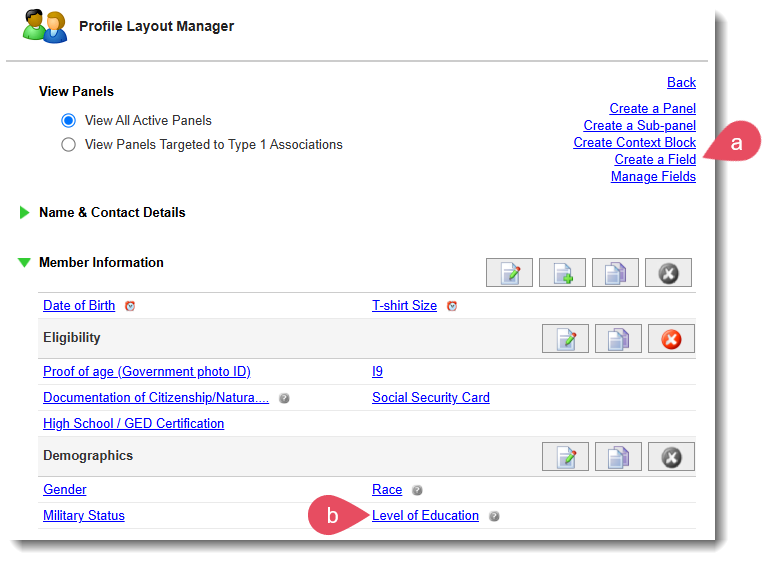Edit the Demographics sub-panel
This screenshot has width=769, height=563.
point(565,457)
